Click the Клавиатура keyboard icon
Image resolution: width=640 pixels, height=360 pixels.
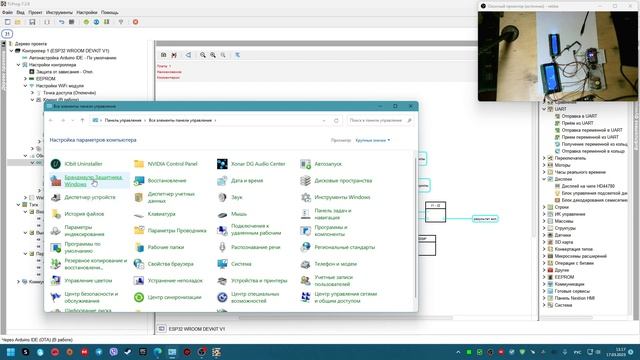[139, 214]
